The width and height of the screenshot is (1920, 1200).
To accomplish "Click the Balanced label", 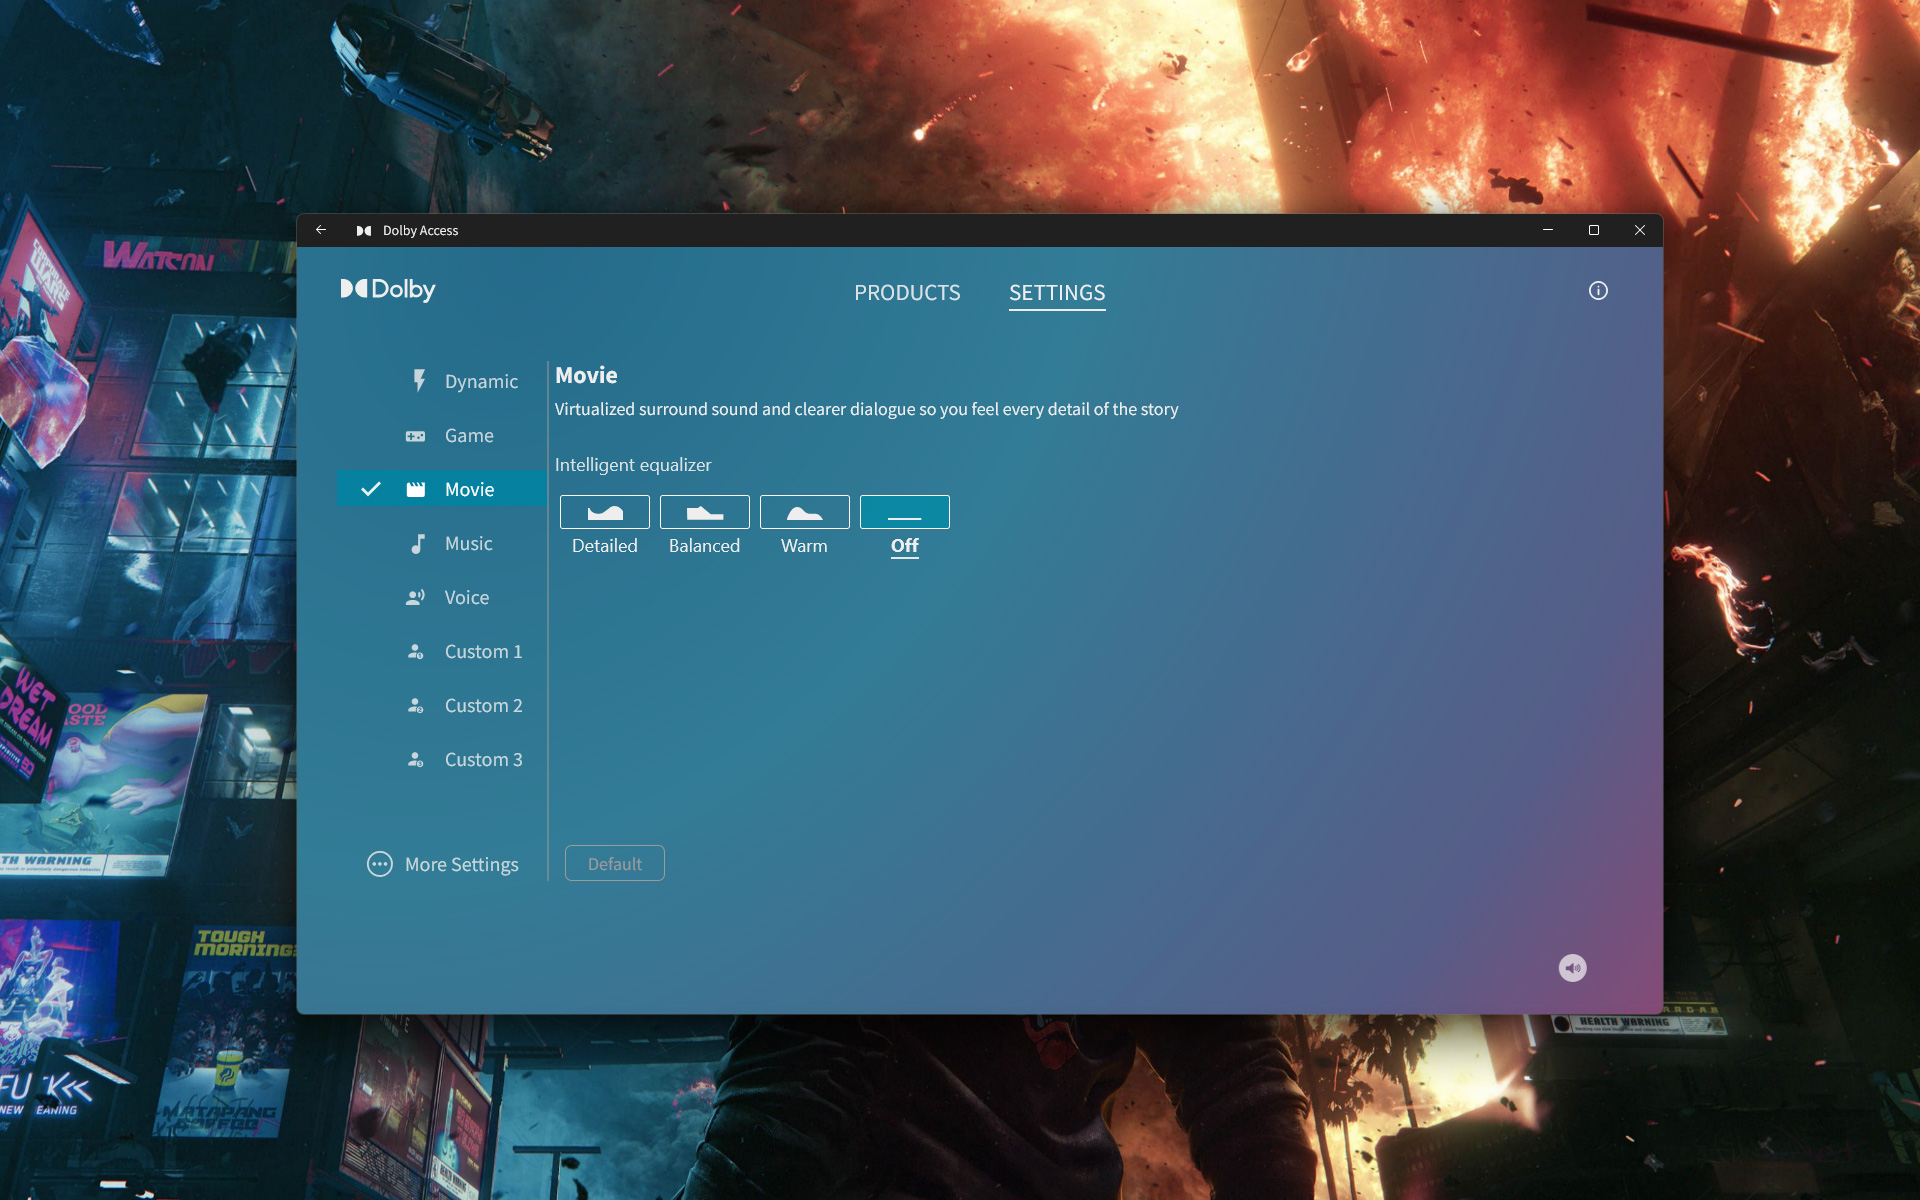I will pyautogui.click(x=705, y=546).
